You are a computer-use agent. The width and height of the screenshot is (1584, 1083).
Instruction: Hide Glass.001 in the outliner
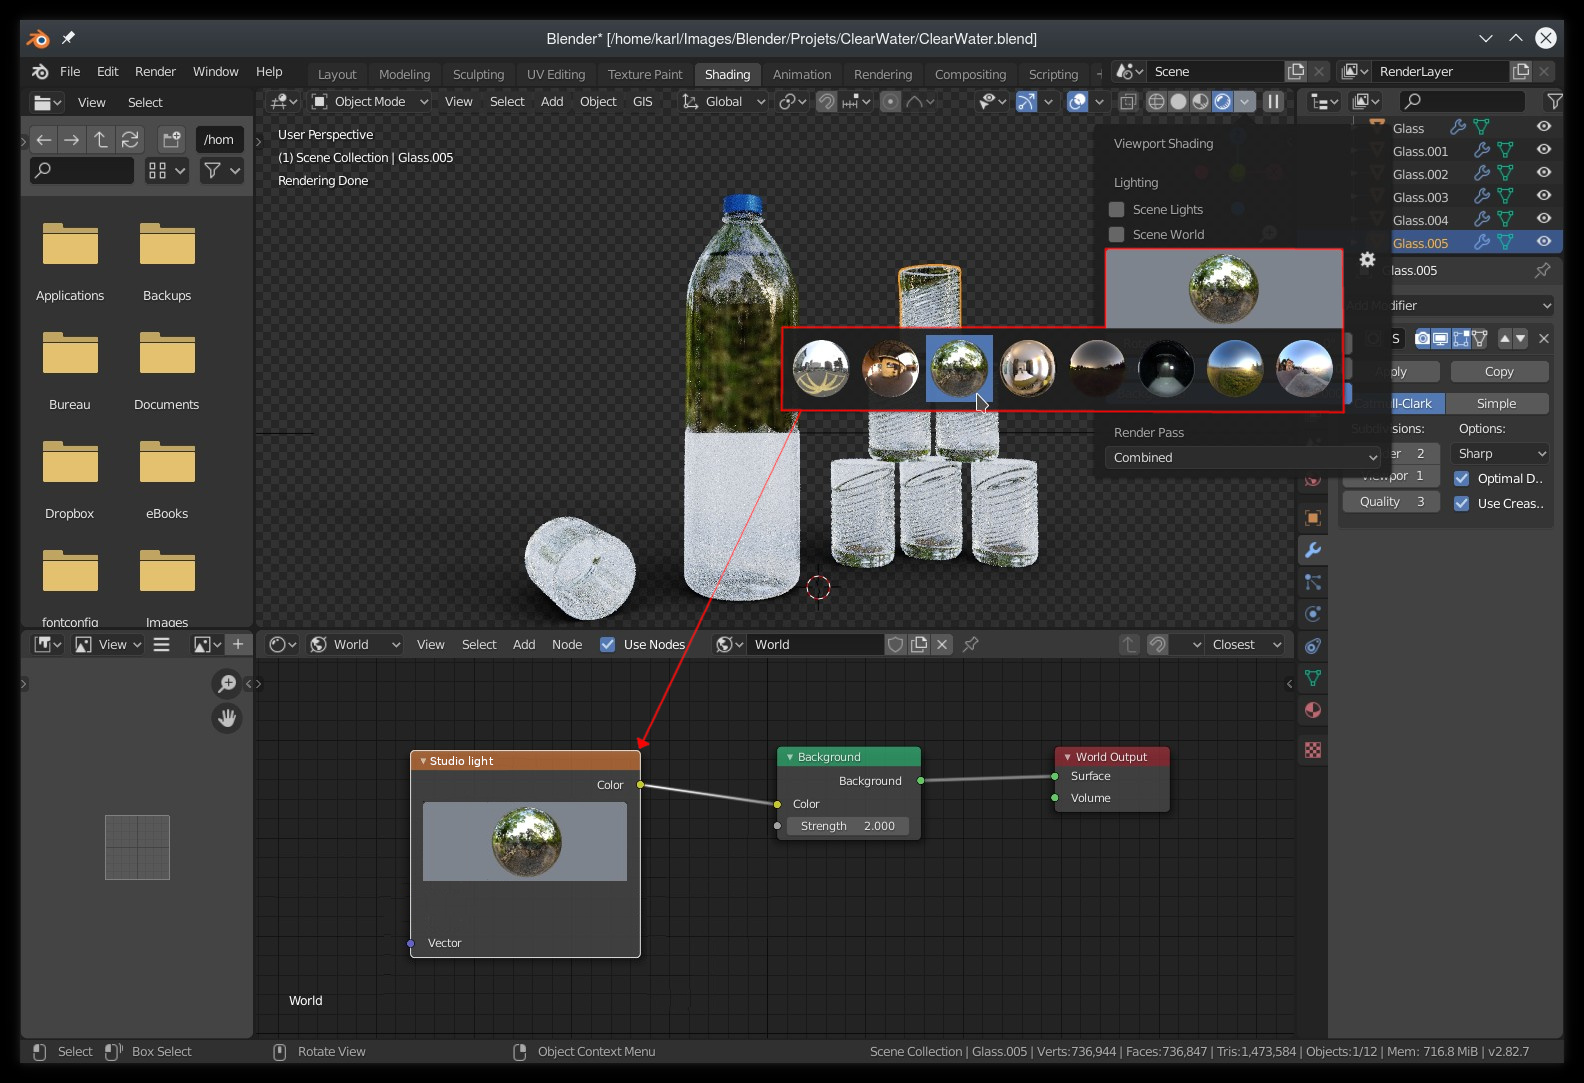(x=1544, y=150)
